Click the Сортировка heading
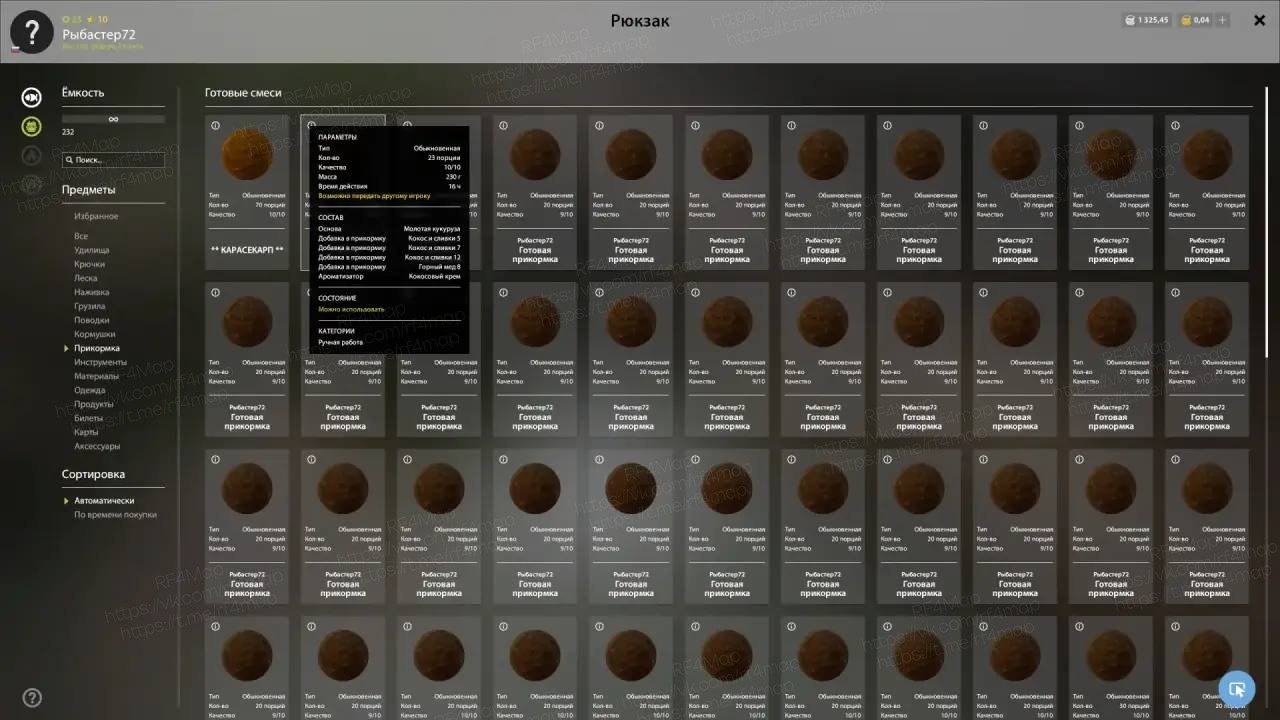This screenshot has width=1280, height=720. tap(93, 474)
